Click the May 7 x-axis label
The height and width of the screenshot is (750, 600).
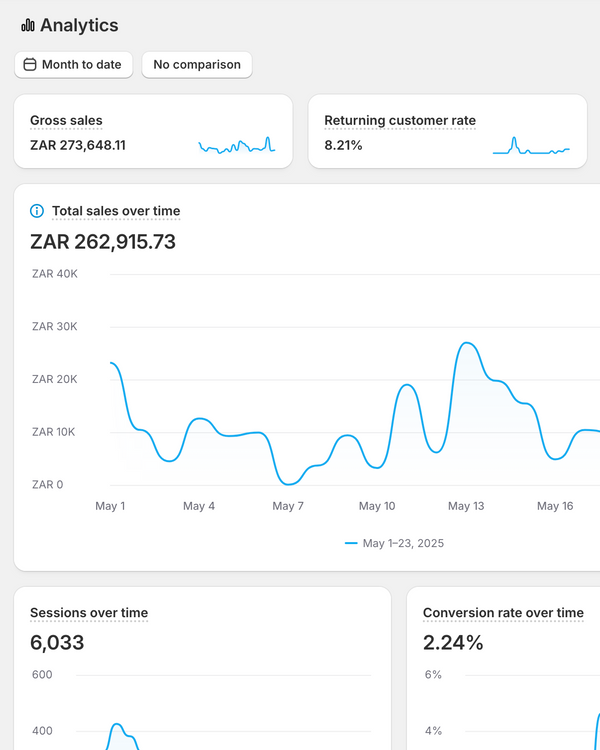coord(288,506)
